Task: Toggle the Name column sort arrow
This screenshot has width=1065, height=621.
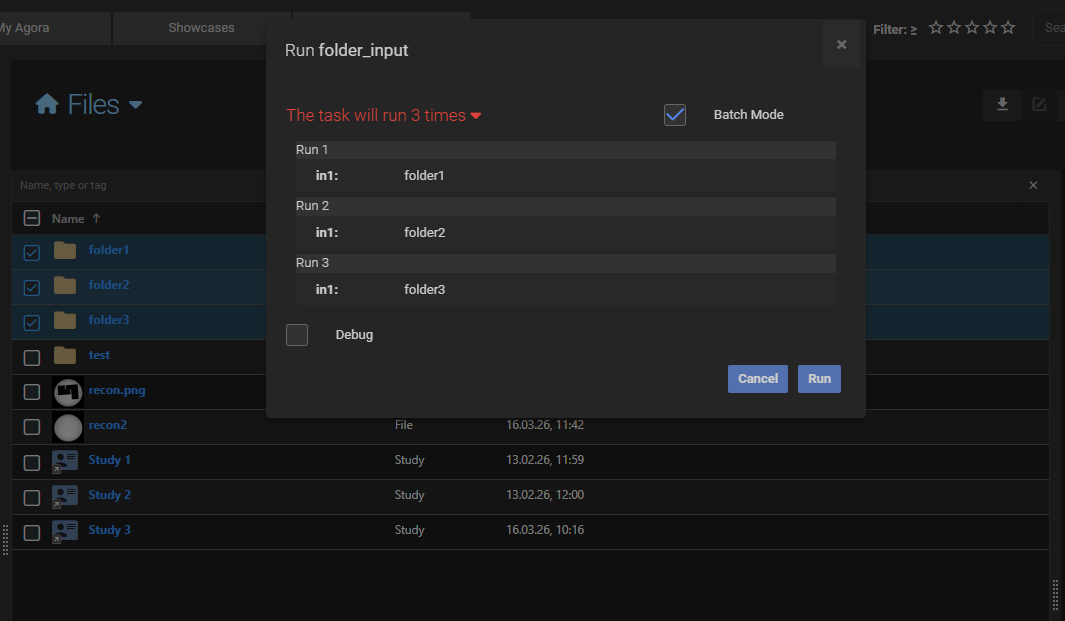Action: point(95,218)
